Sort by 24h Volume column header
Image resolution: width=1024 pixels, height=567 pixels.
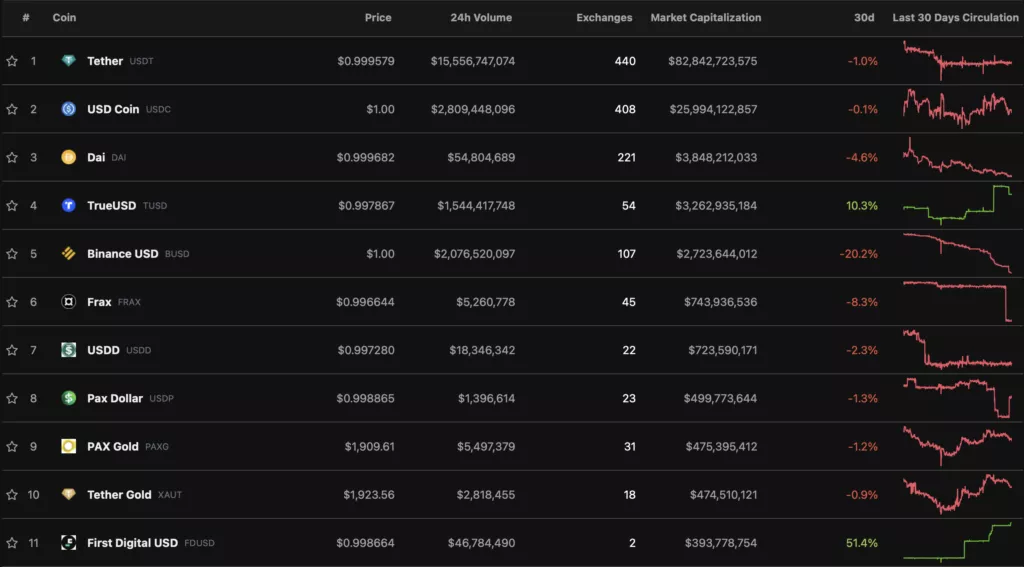pos(482,17)
